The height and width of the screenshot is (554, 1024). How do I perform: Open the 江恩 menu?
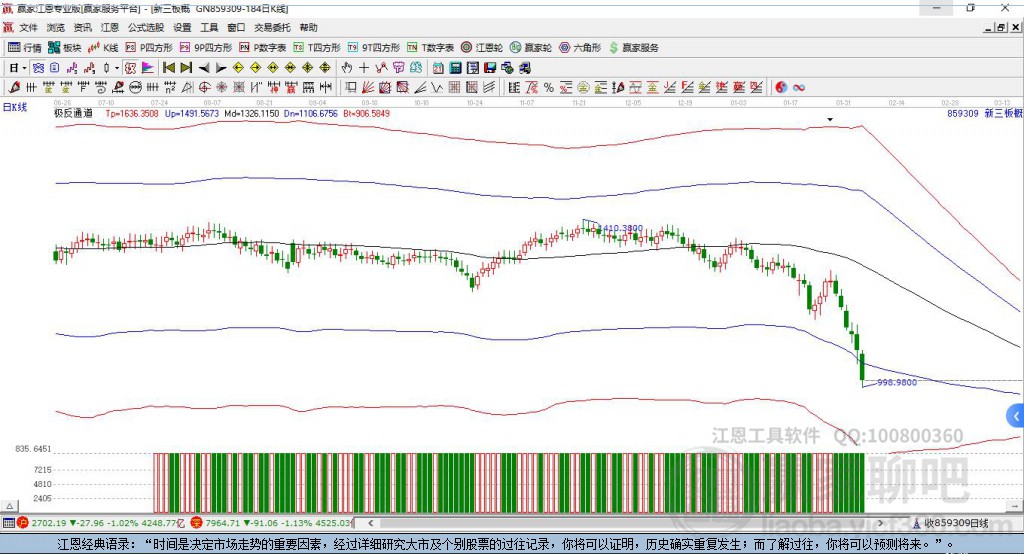pos(109,28)
